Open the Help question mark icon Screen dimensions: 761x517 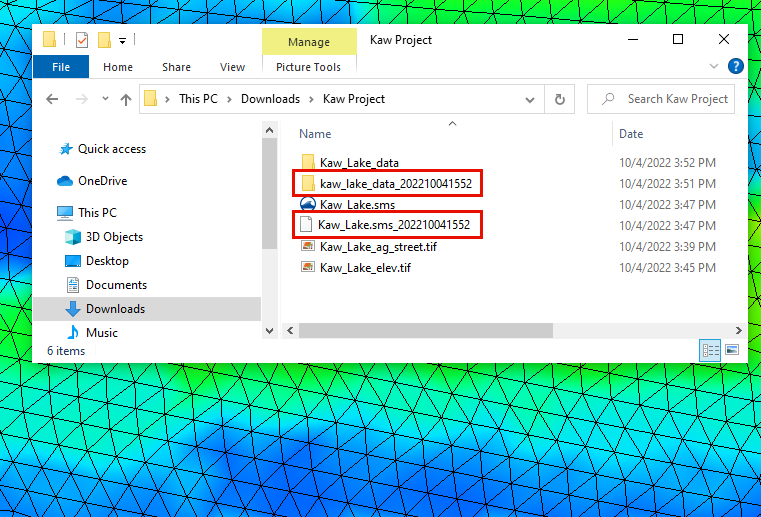pos(736,66)
